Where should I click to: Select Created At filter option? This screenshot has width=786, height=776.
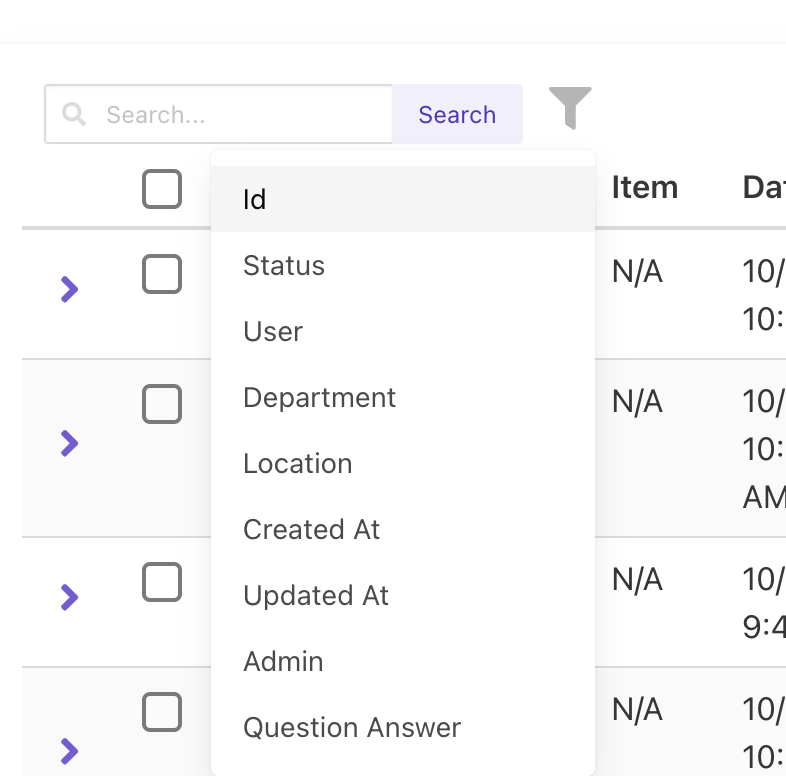click(311, 530)
